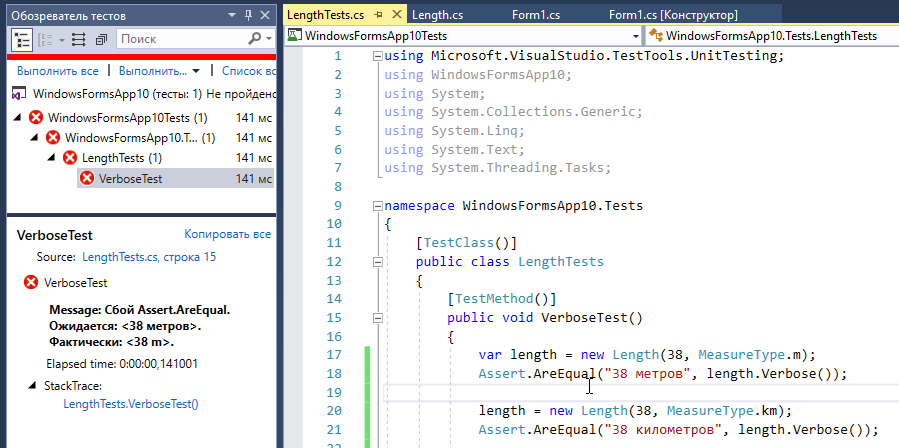This screenshot has height=448, width=899.
Task: Switch to the Form1.cs [Конструктор] tab
Action: pyautogui.click(x=673, y=14)
